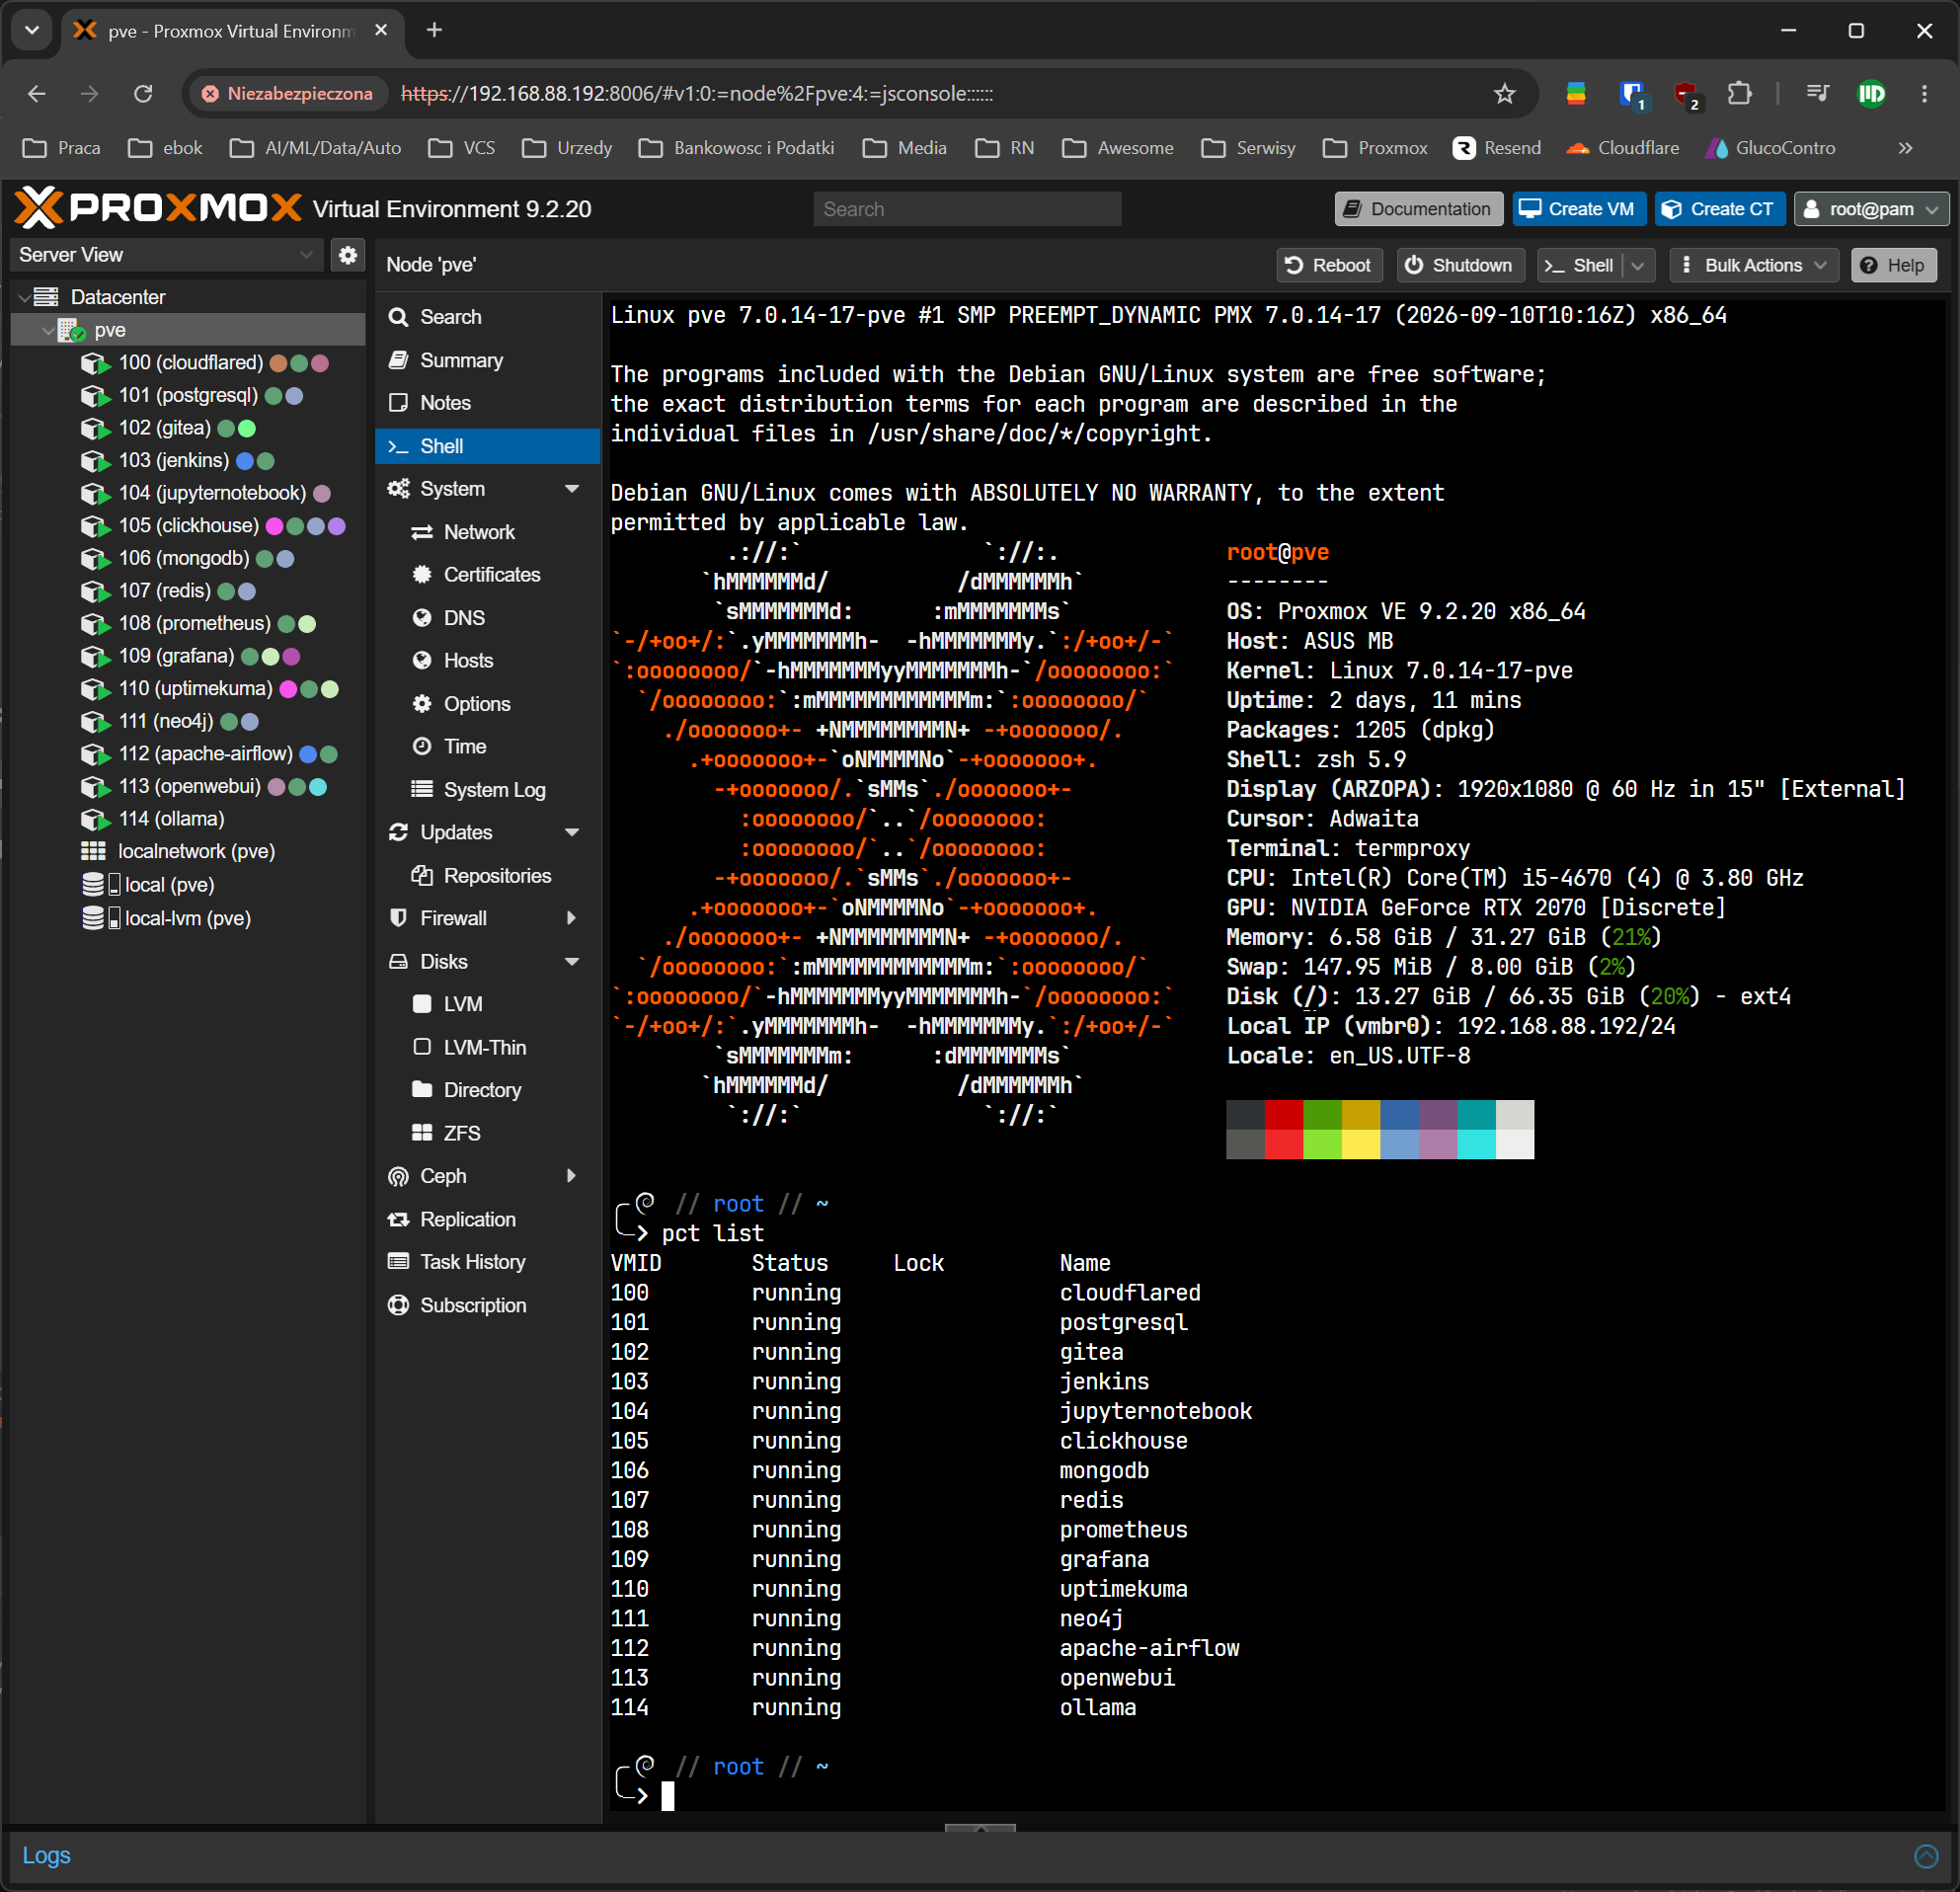Open browser extensions puzzle icon

1739,94
